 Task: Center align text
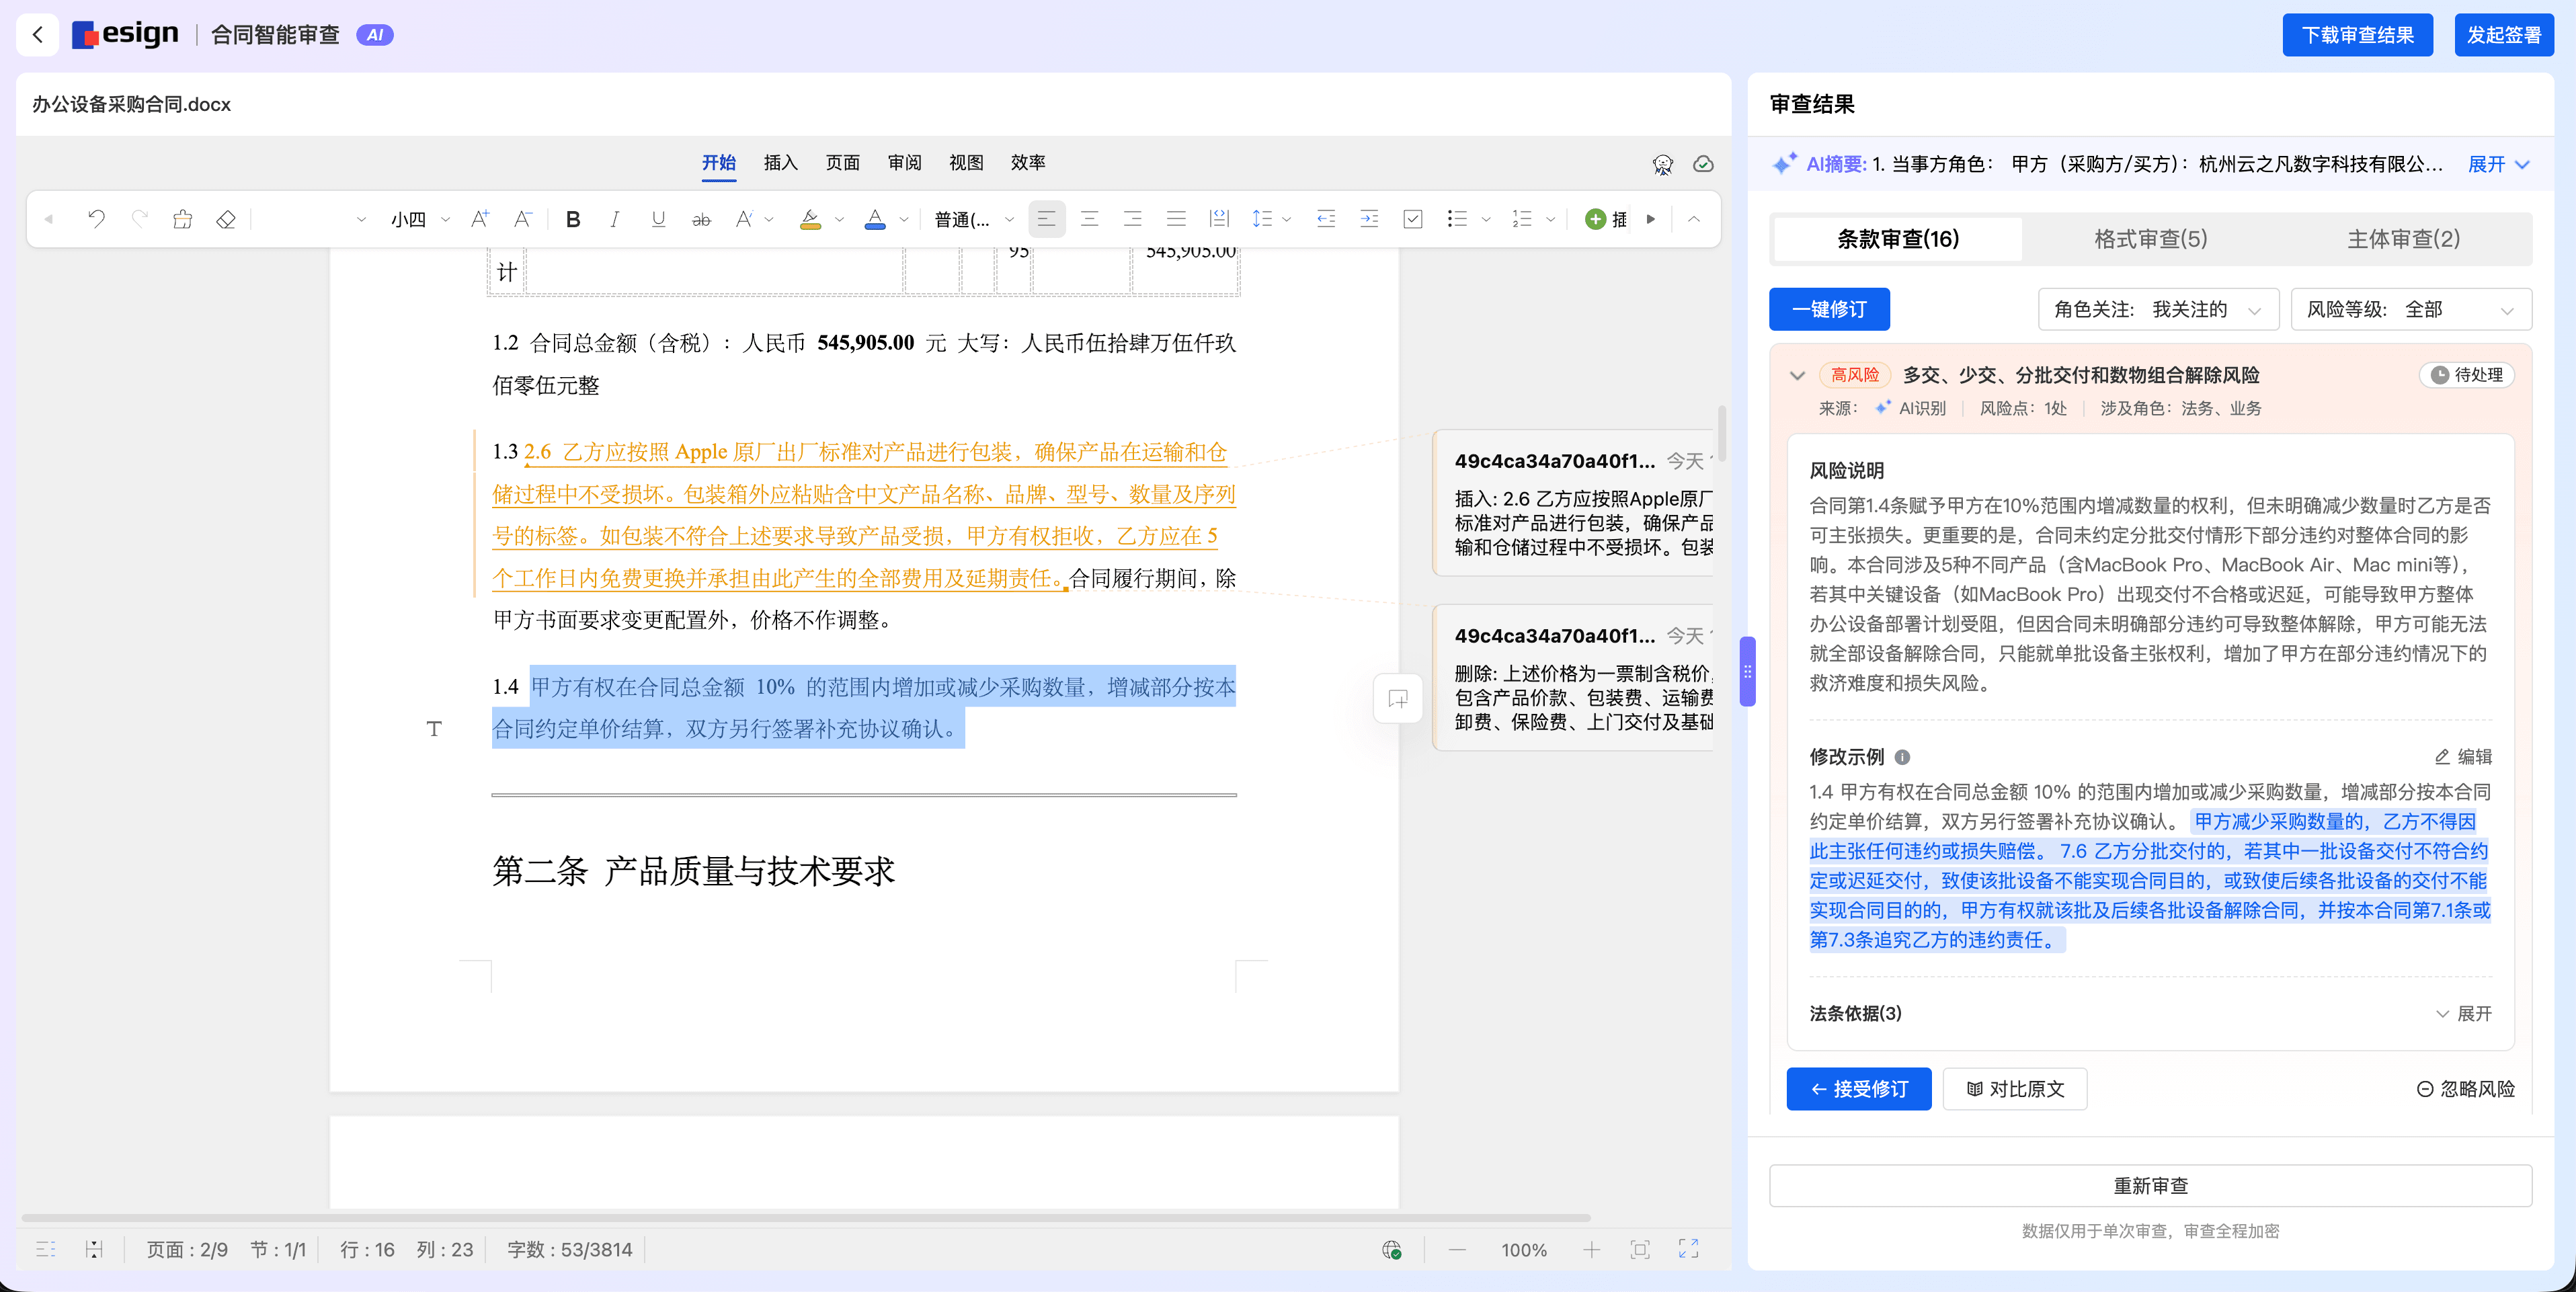coord(1090,219)
